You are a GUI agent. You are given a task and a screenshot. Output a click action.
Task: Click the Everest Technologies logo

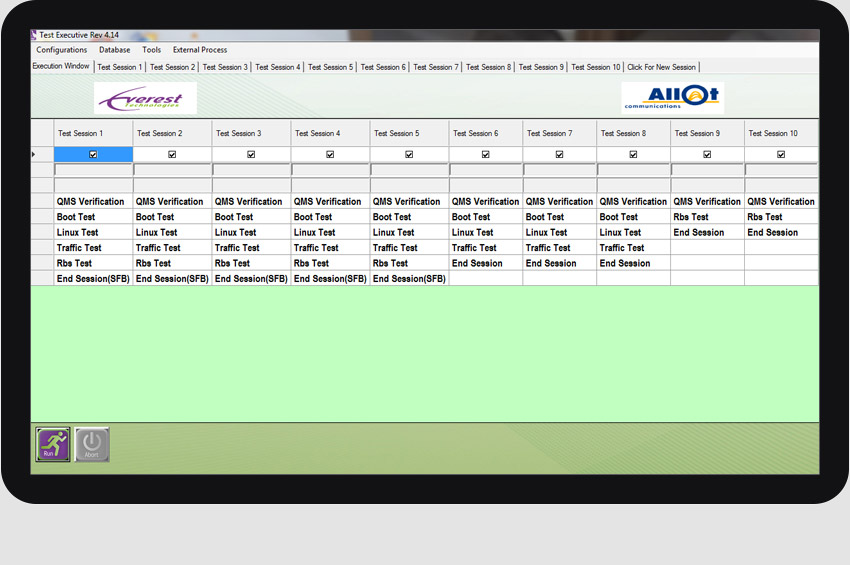(x=145, y=98)
